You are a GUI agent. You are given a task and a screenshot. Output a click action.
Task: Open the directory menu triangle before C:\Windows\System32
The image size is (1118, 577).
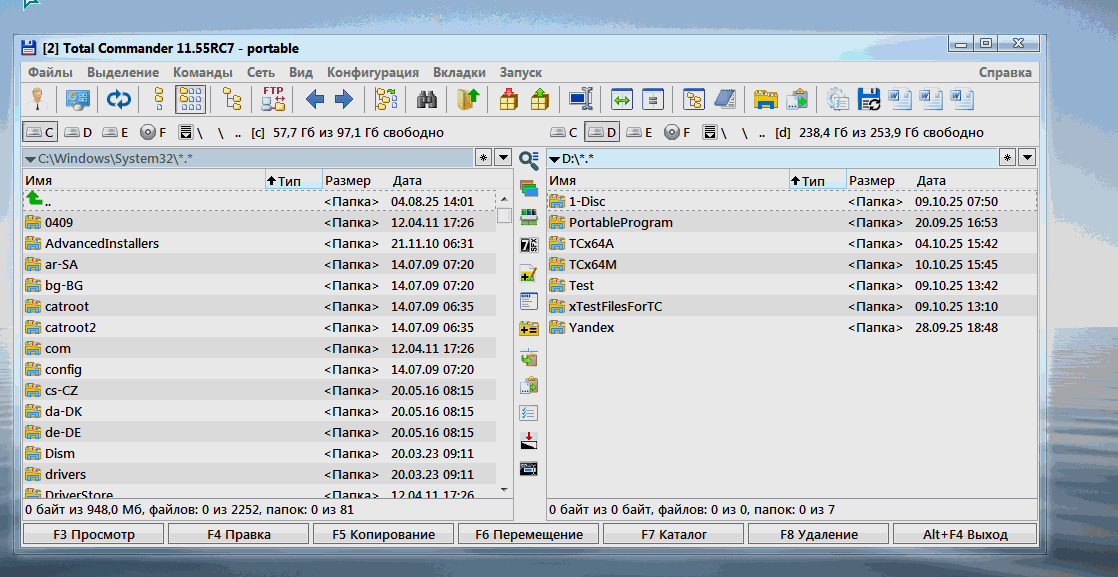coord(30,159)
